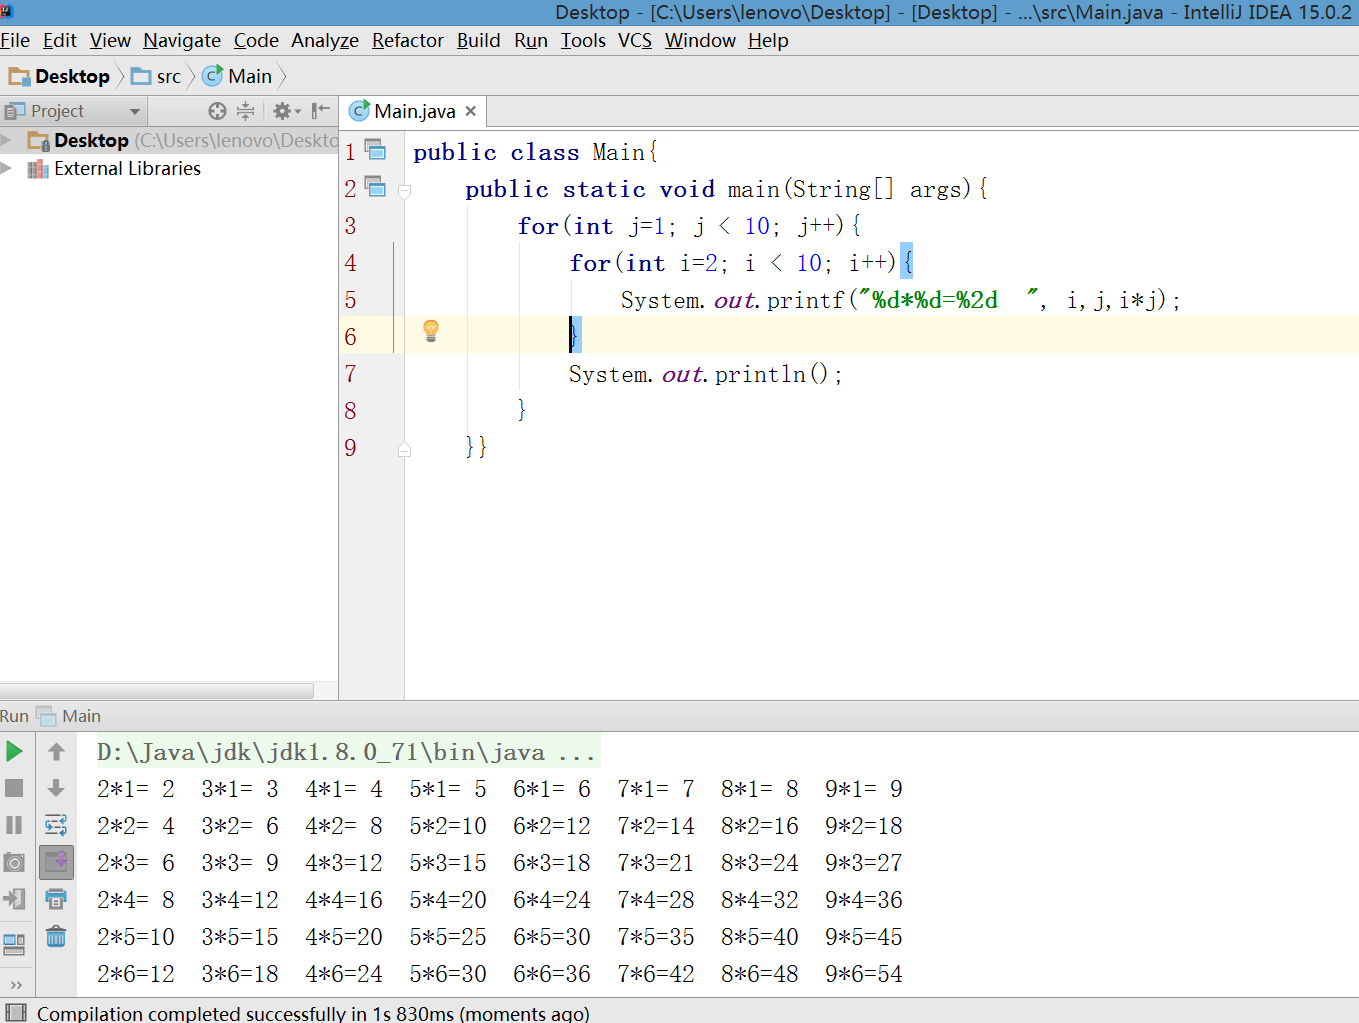Click the run gutter icon on line 2

[376, 186]
